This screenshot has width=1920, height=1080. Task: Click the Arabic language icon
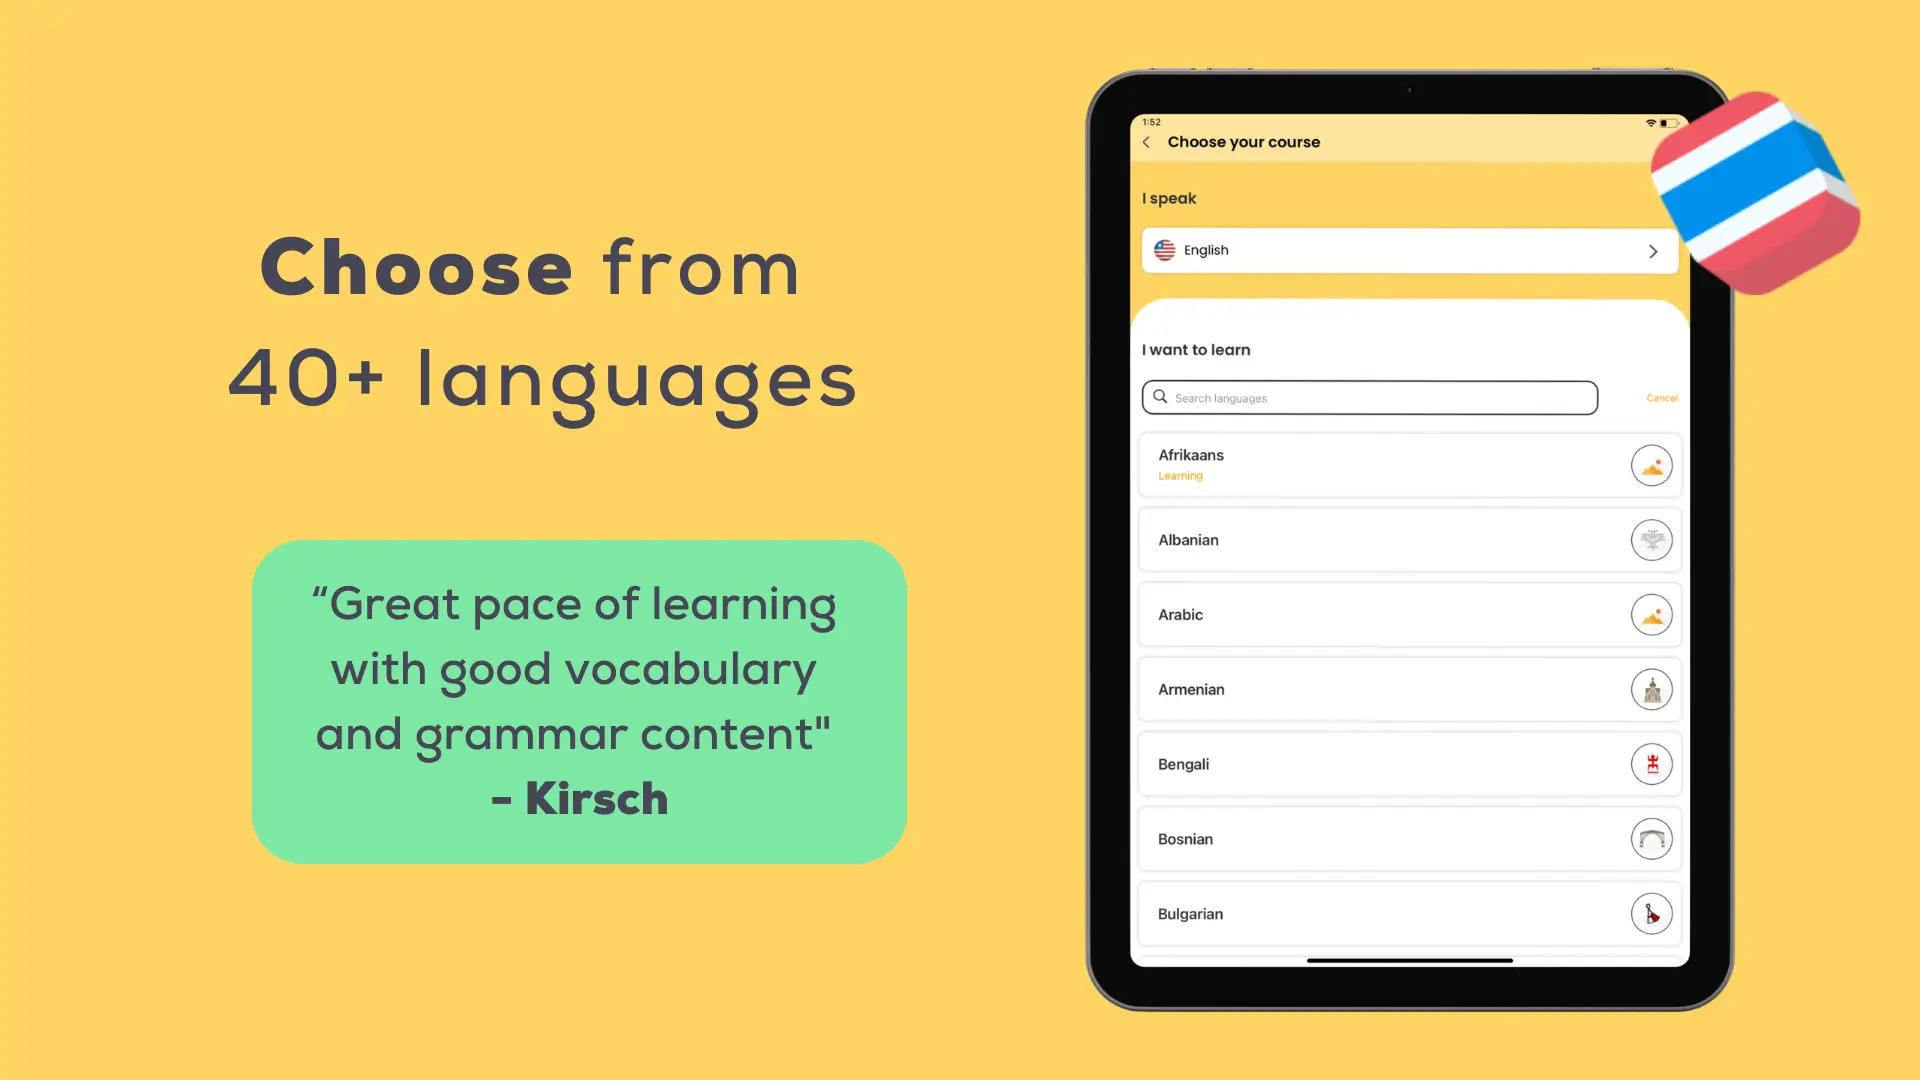[1650, 615]
